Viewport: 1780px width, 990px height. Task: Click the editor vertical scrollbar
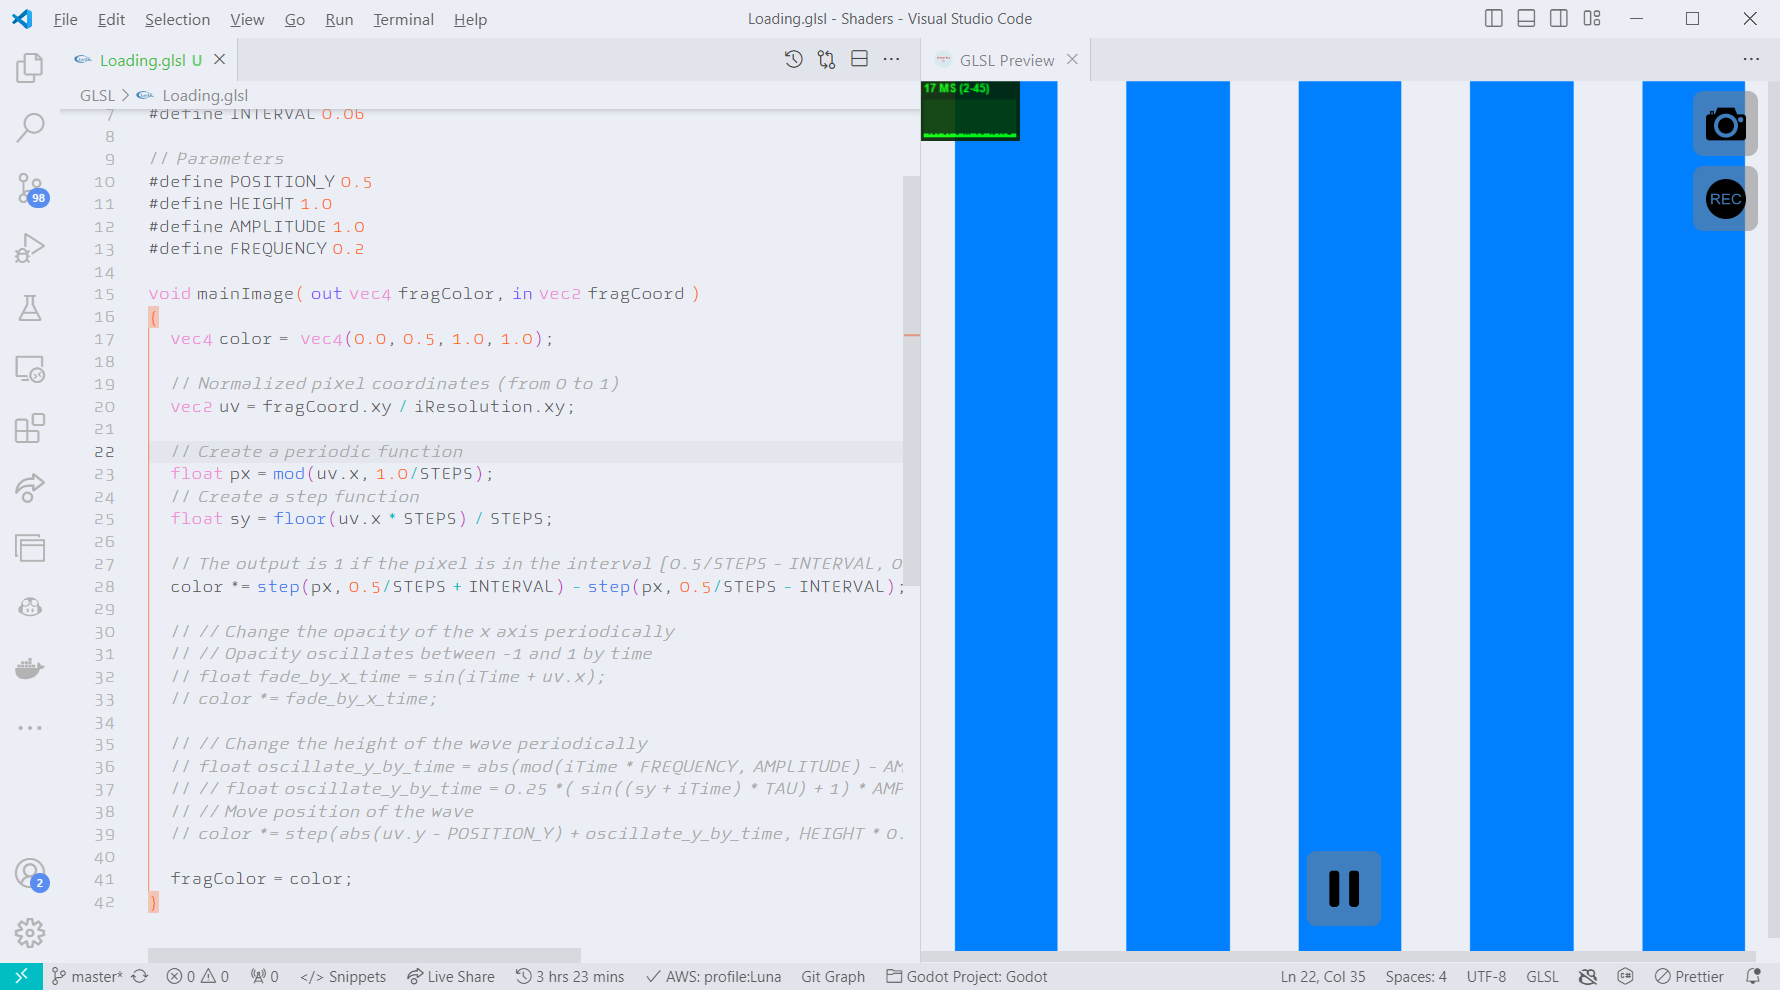click(911, 380)
